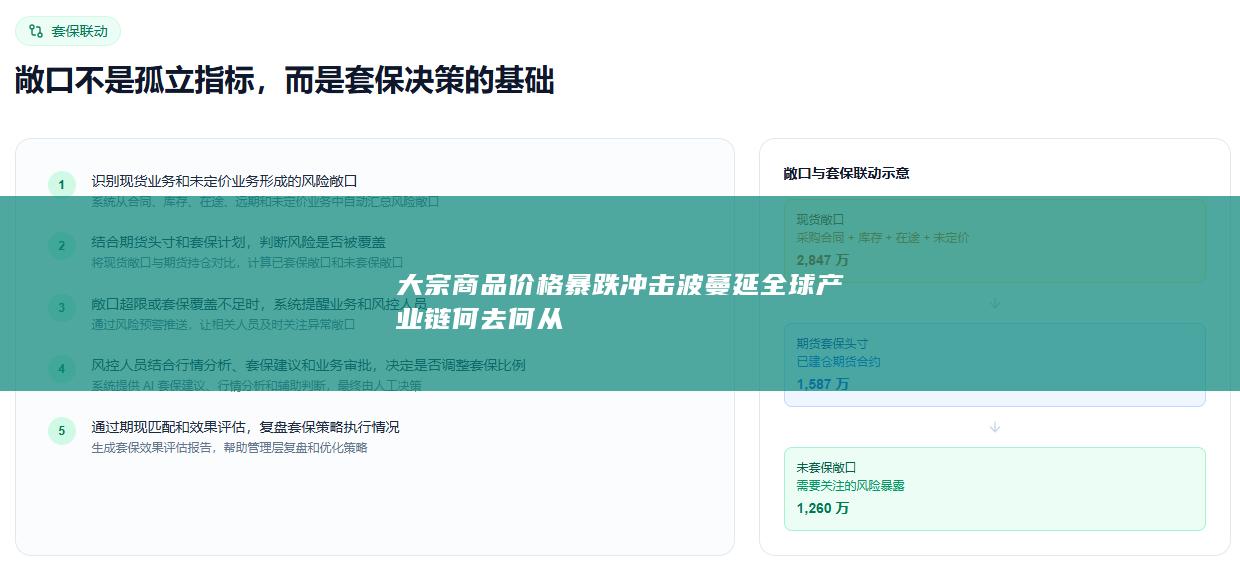Click panel title 敞口与套保联动示意
Screen dimensions: 1240x587
(x=847, y=173)
